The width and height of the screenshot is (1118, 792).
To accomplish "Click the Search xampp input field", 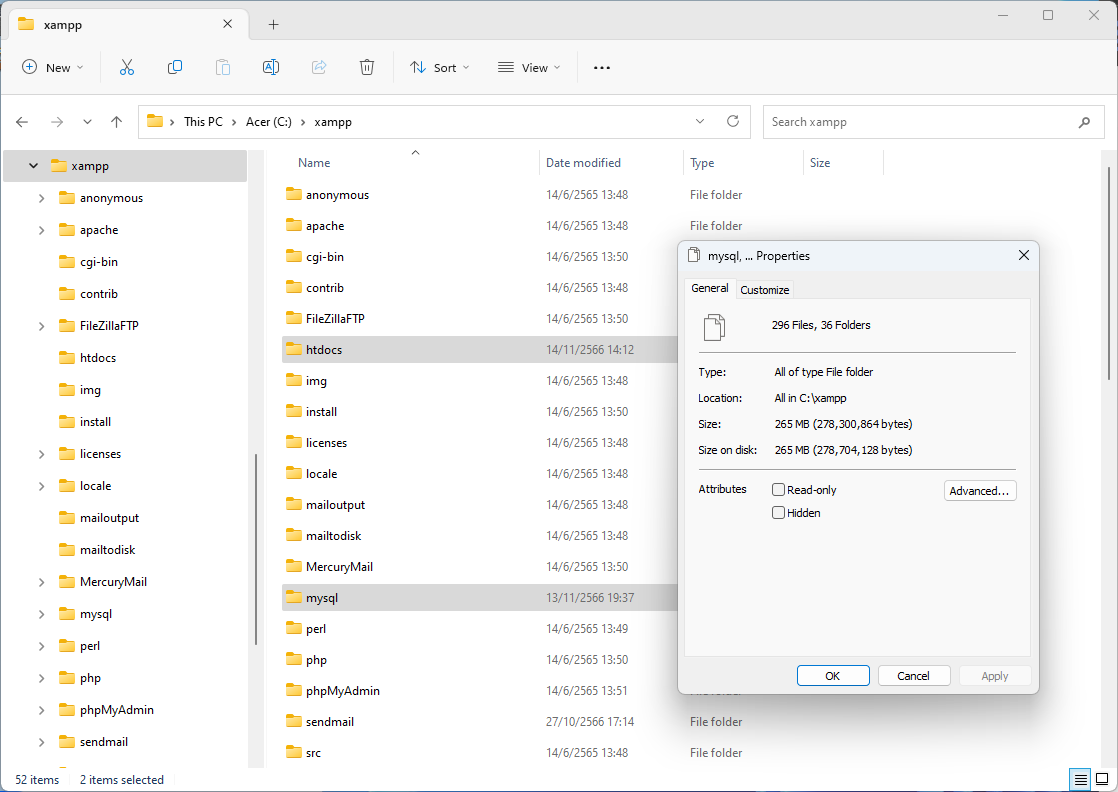I will click(x=920, y=122).
